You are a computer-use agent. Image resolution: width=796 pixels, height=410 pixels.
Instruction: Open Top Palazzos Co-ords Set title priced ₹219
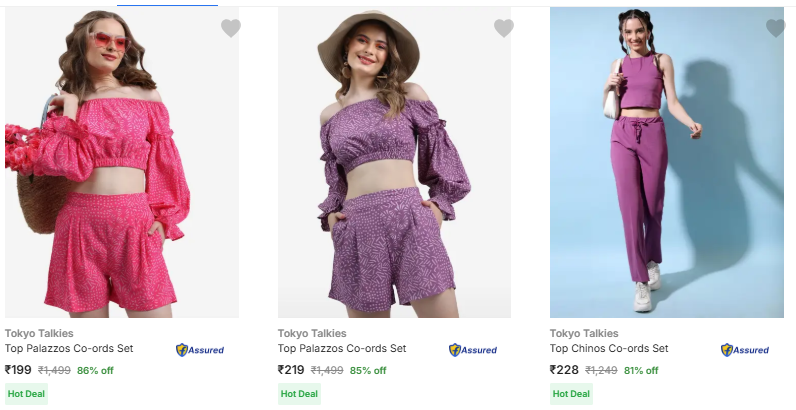coord(342,349)
